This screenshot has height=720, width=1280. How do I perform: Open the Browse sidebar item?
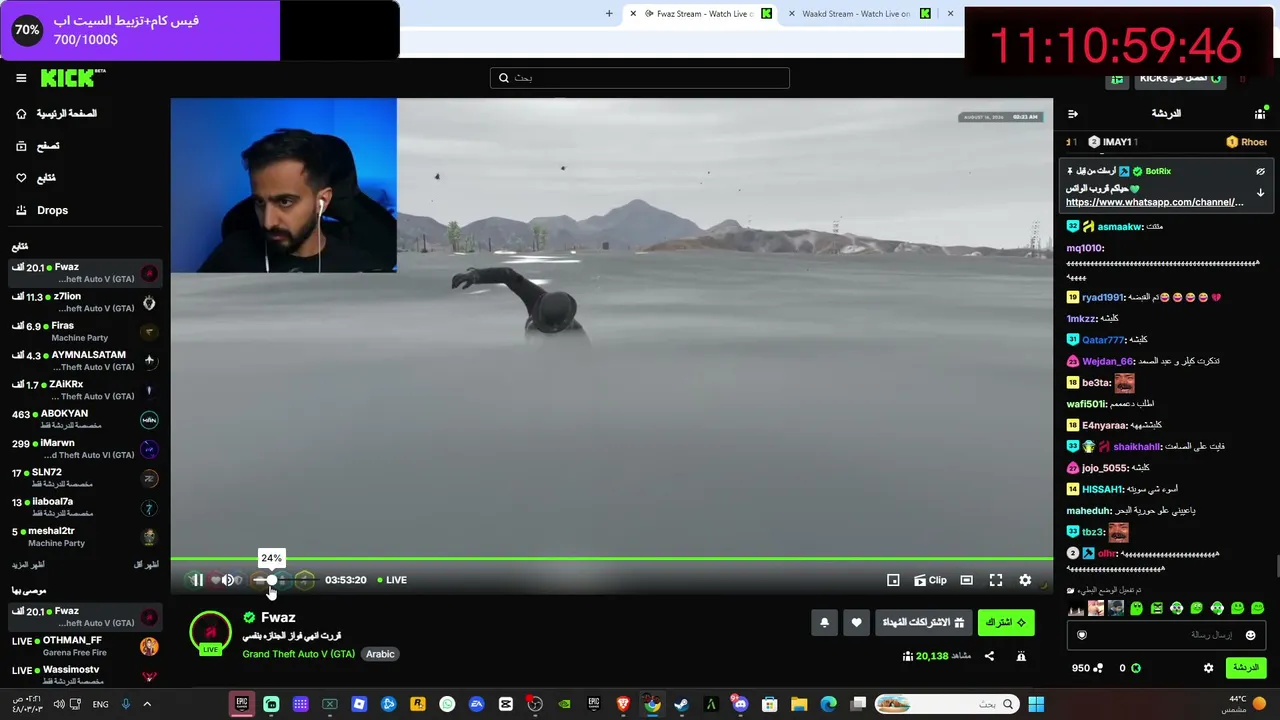37,146
